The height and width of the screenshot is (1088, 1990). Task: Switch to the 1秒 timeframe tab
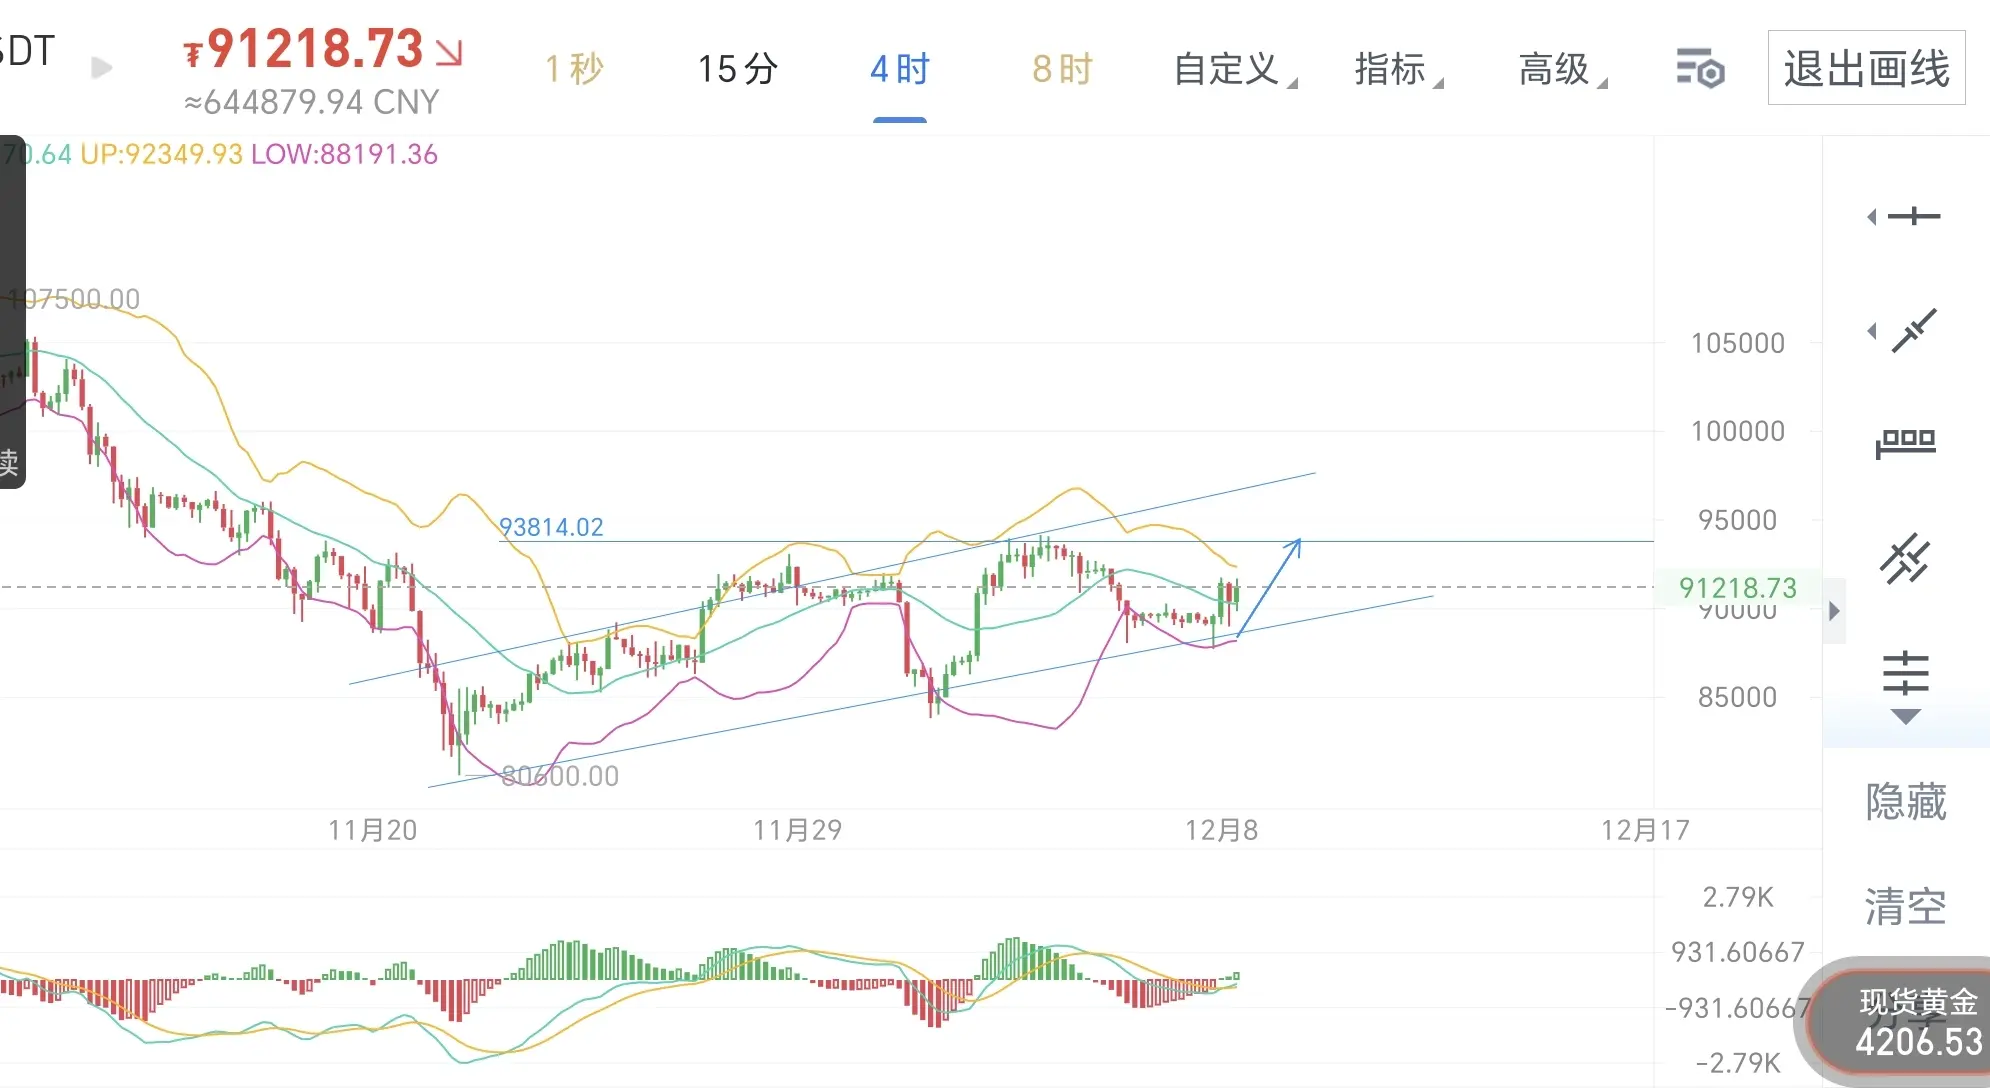pos(574,70)
